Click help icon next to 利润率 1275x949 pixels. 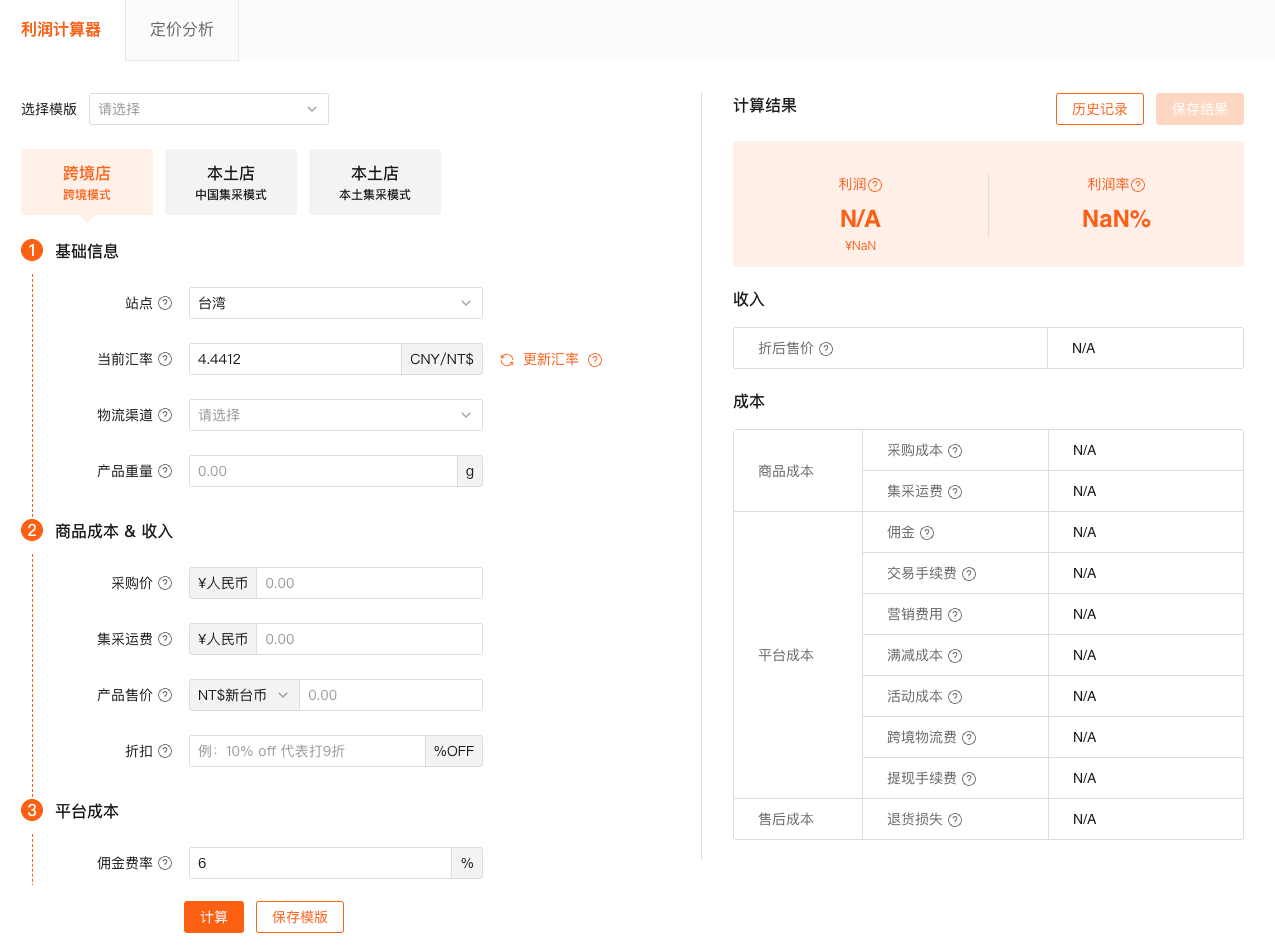1138,185
